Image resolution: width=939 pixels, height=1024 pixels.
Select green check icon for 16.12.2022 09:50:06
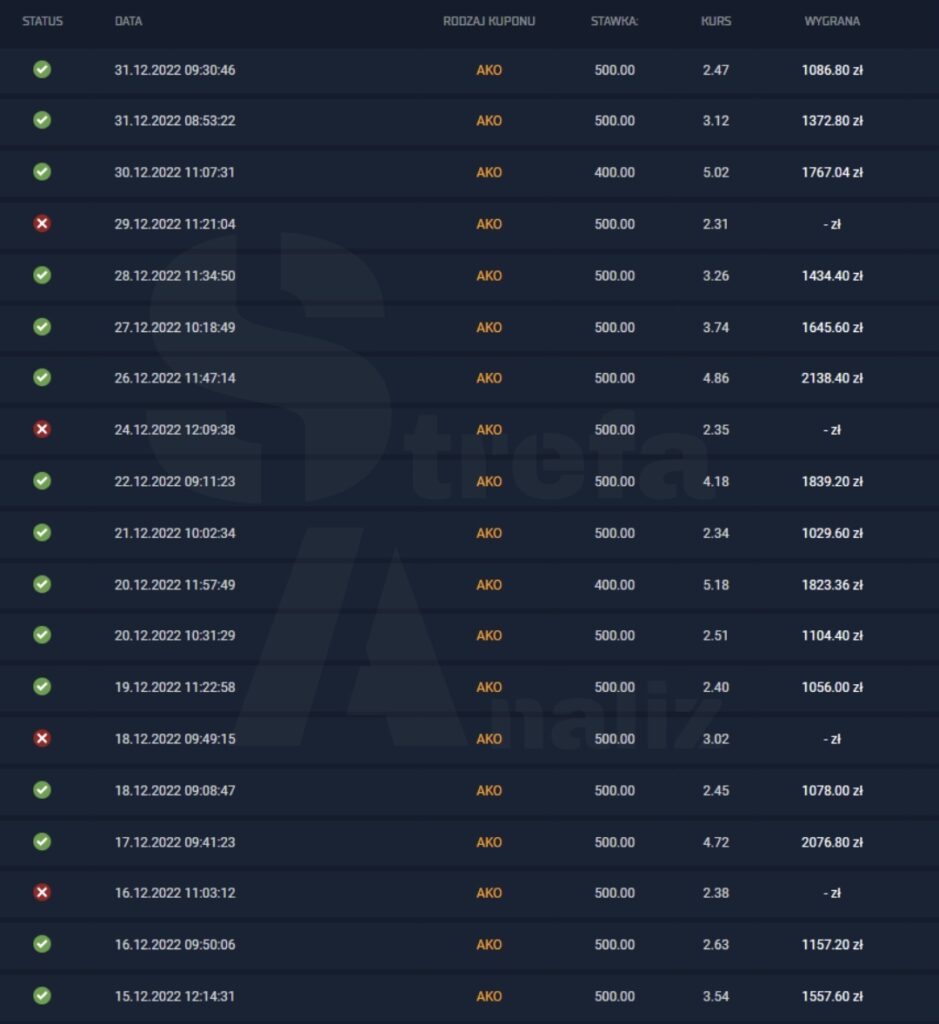42,944
